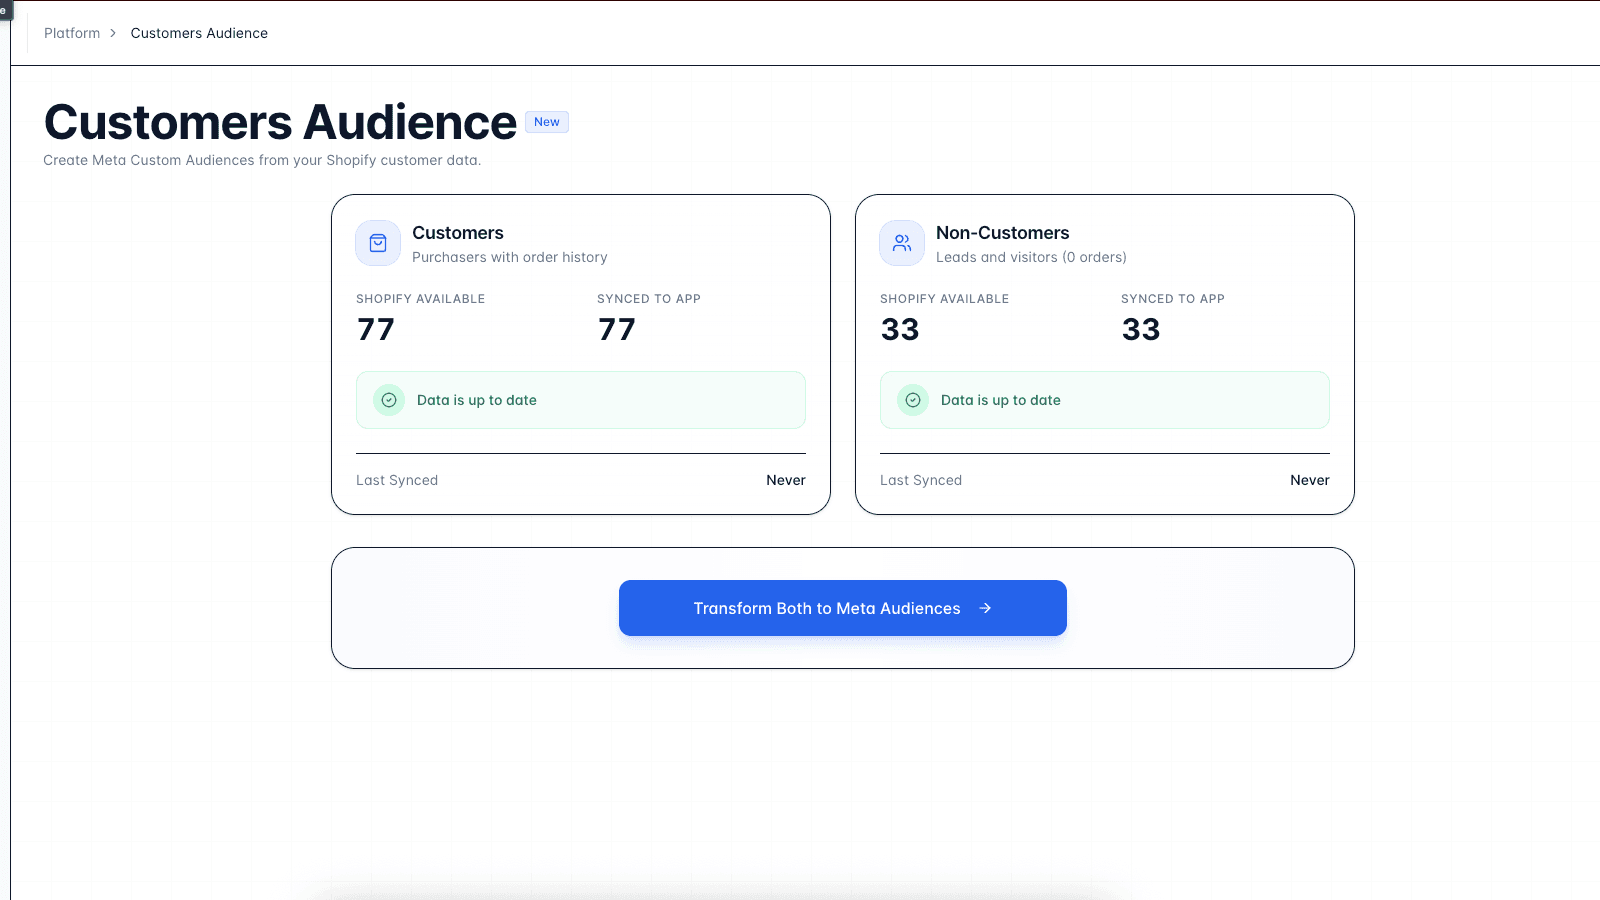The height and width of the screenshot is (900, 1600).
Task: Click the Customers card title
Action: 458,233
